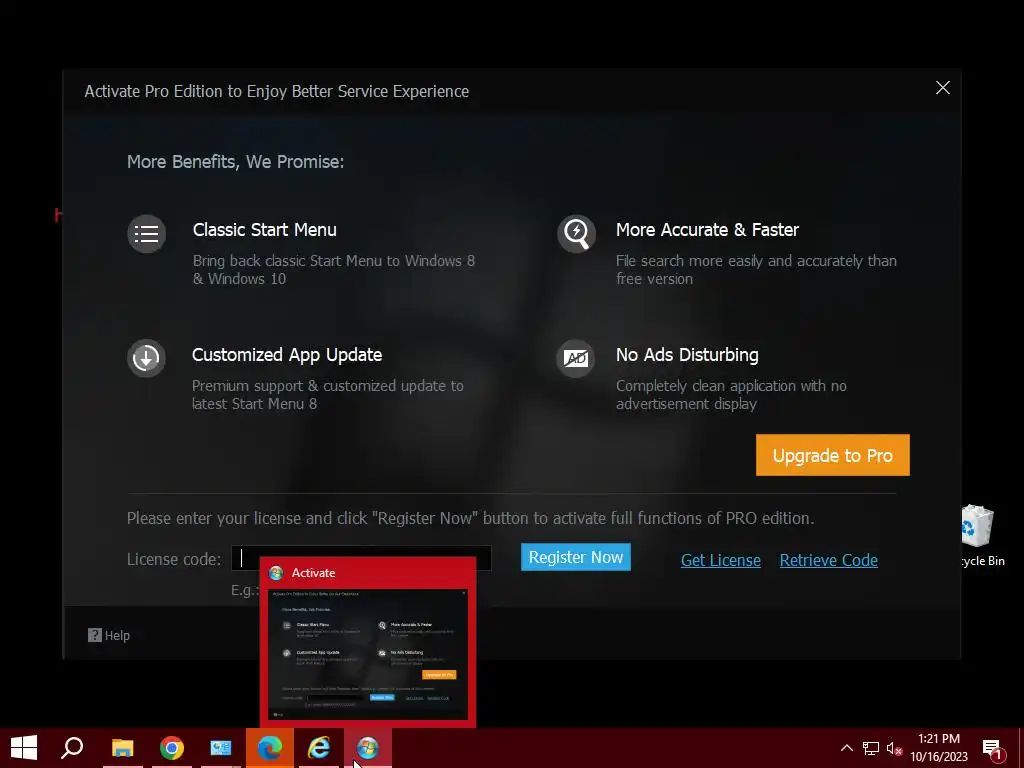The width and height of the screenshot is (1024, 768).
Task: Click the "More Benefits, We Promise:" text
Action: click(x=235, y=161)
